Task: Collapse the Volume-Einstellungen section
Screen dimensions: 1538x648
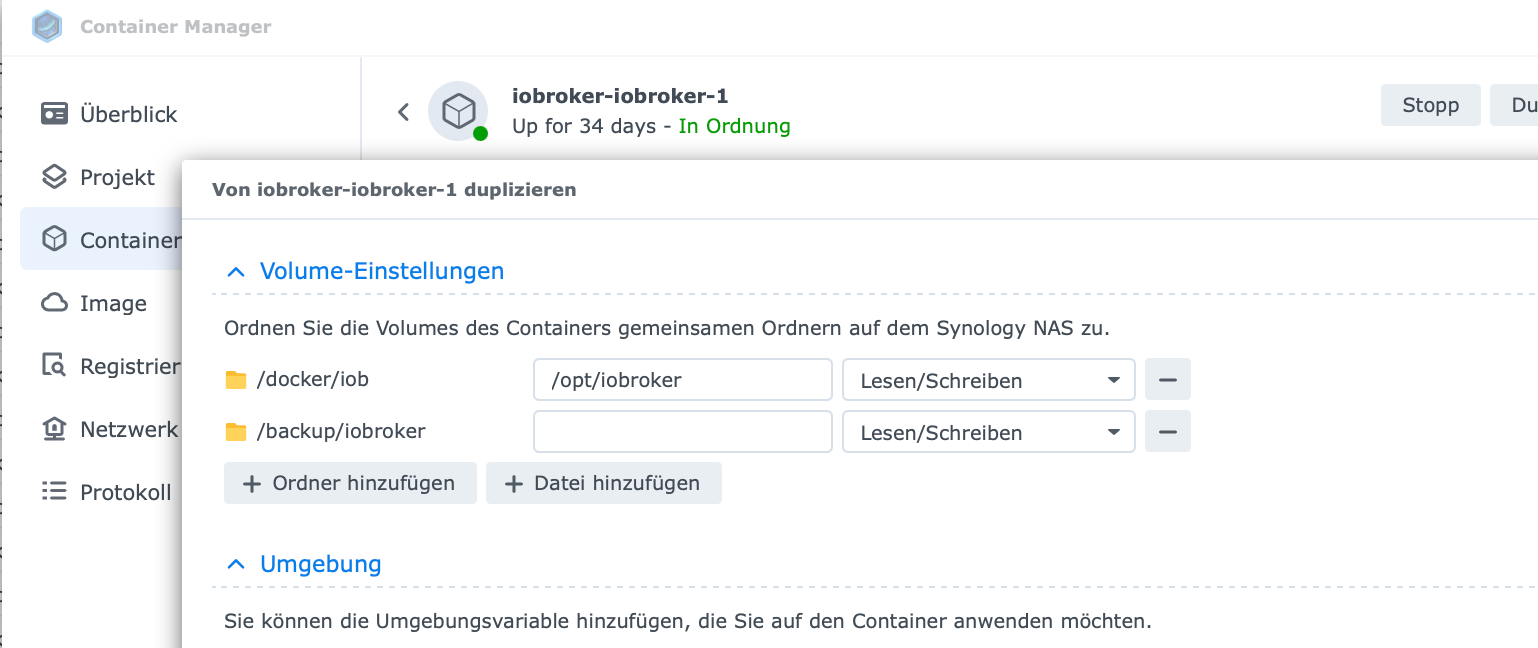Action: 236,271
